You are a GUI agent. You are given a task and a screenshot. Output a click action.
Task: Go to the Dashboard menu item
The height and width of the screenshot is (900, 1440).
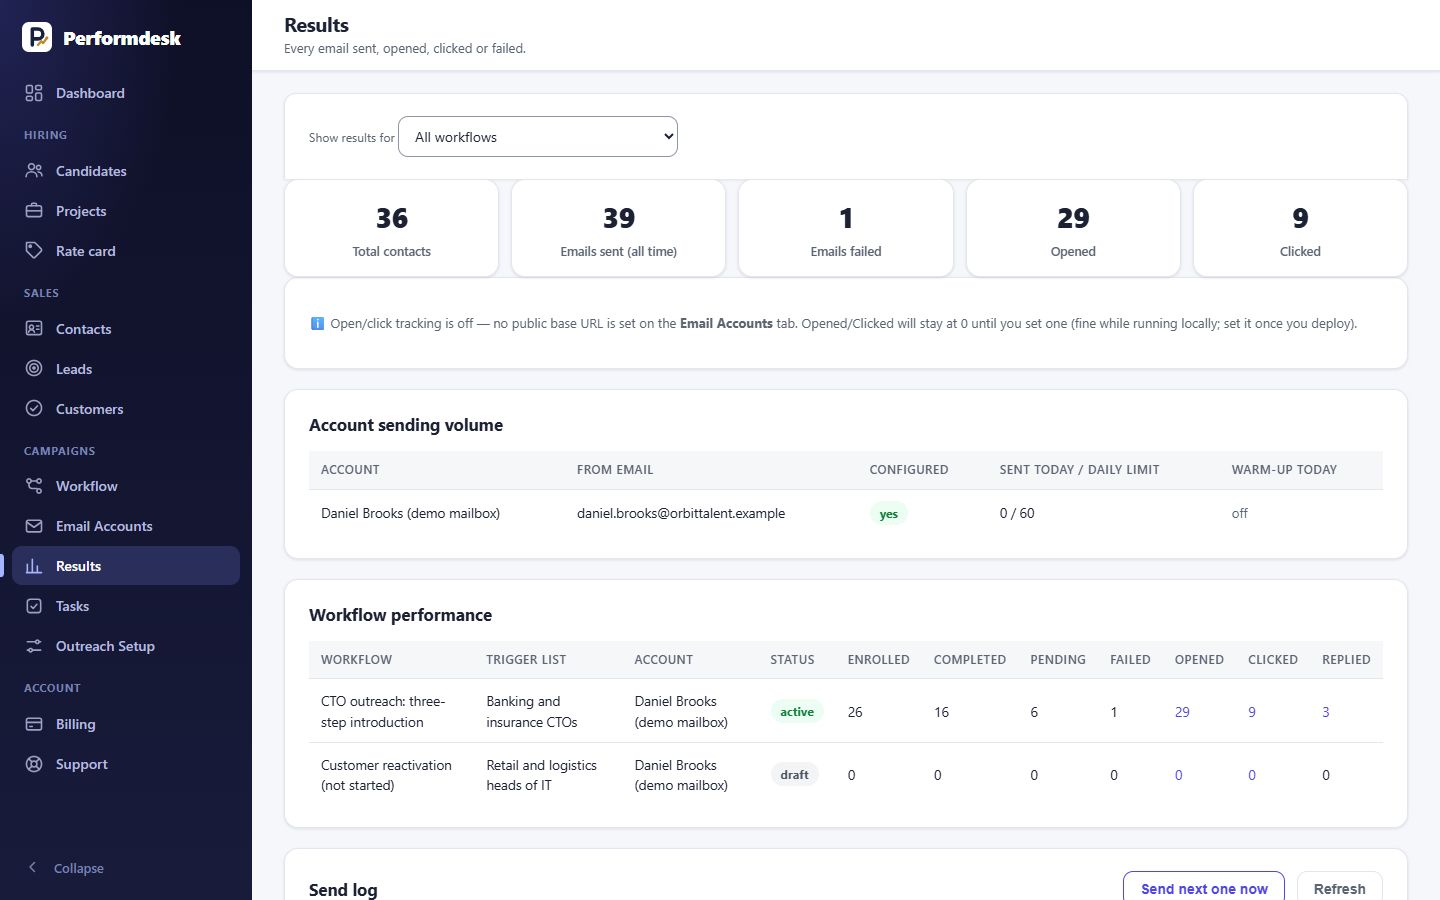pyautogui.click(x=126, y=93)
